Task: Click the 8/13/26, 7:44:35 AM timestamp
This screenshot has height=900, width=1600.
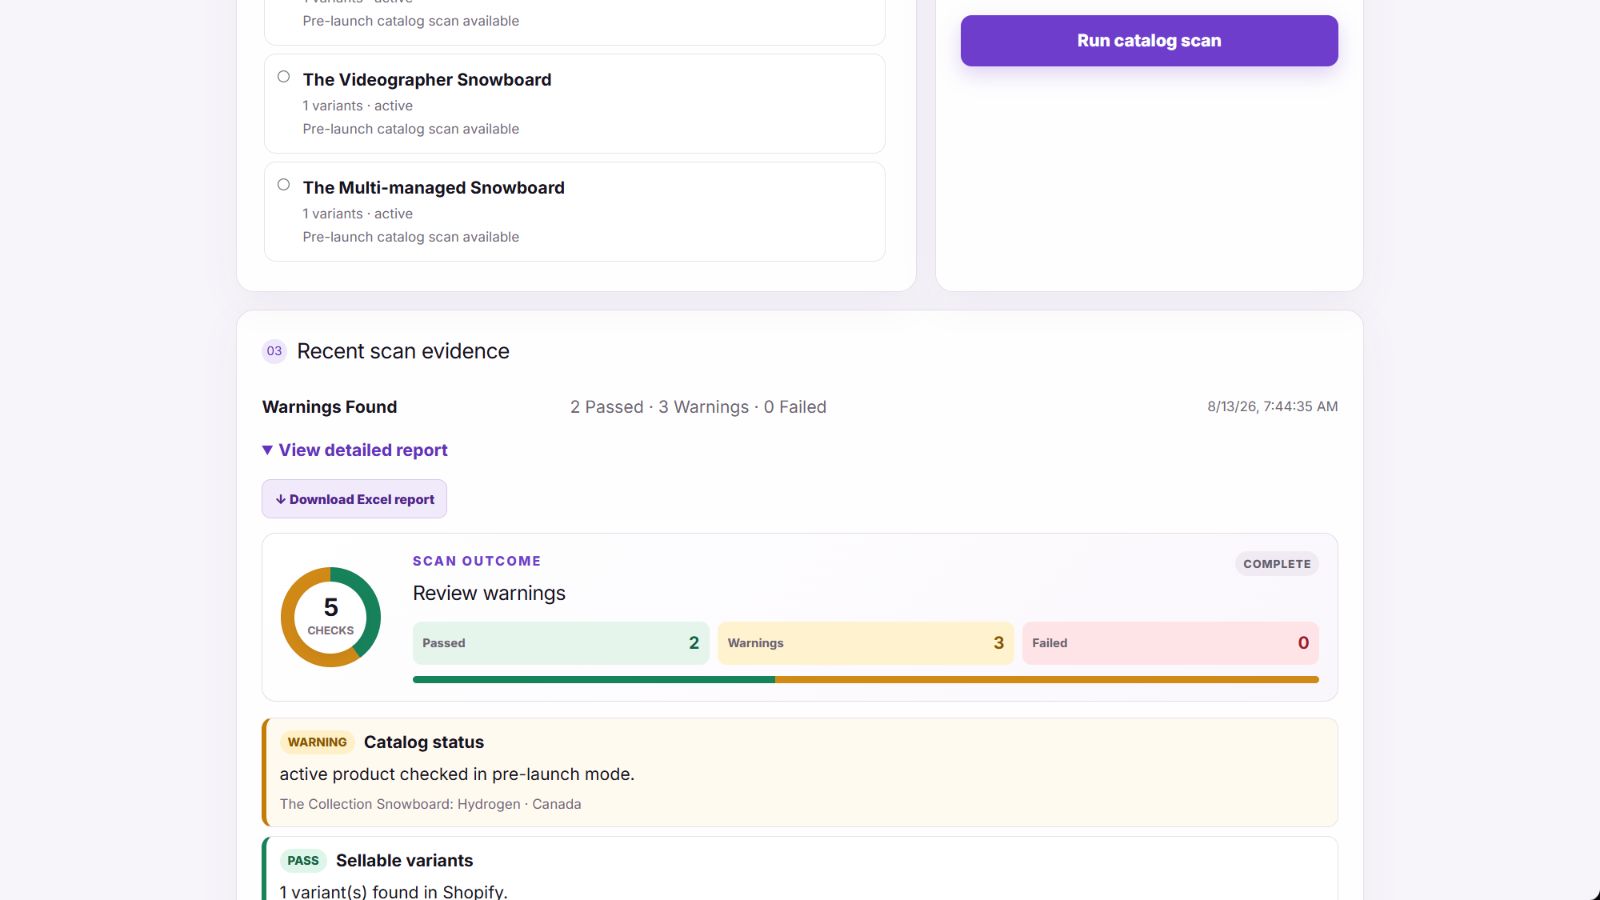Action: pyautogui.click(x=1272, y=406)
